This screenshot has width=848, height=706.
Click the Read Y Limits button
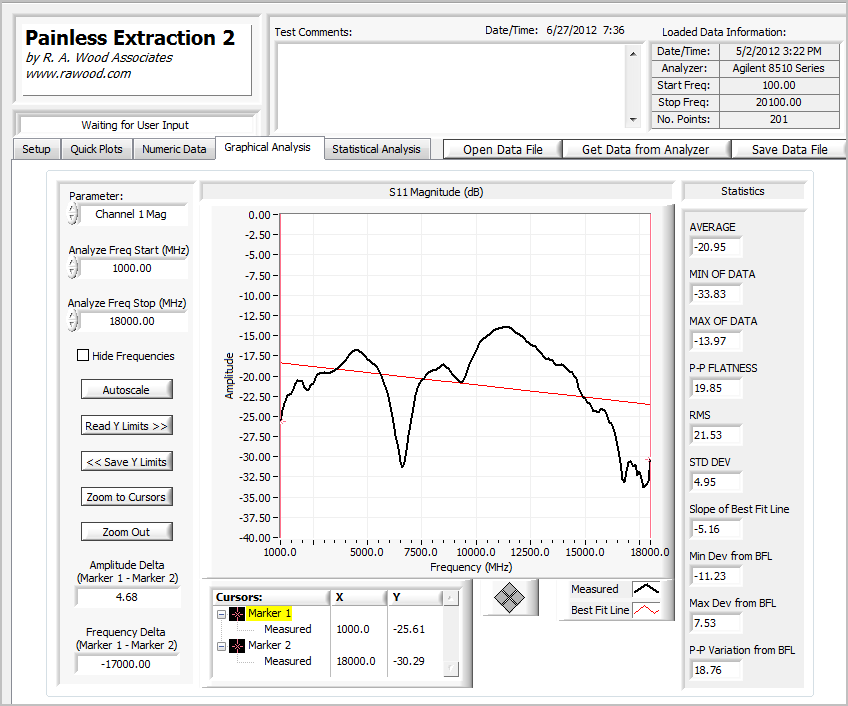(127, 426)
